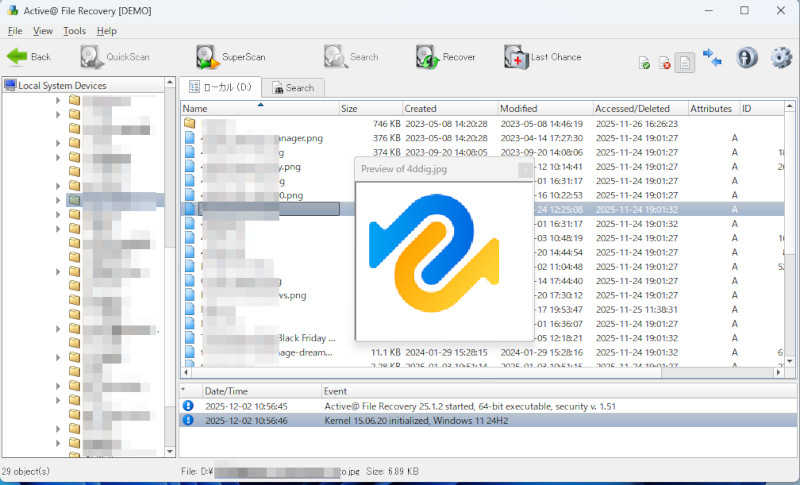800x485 pixels.
Task: Click accessed date 2025-11-25 11:38:31
Action: click(637, 309)
